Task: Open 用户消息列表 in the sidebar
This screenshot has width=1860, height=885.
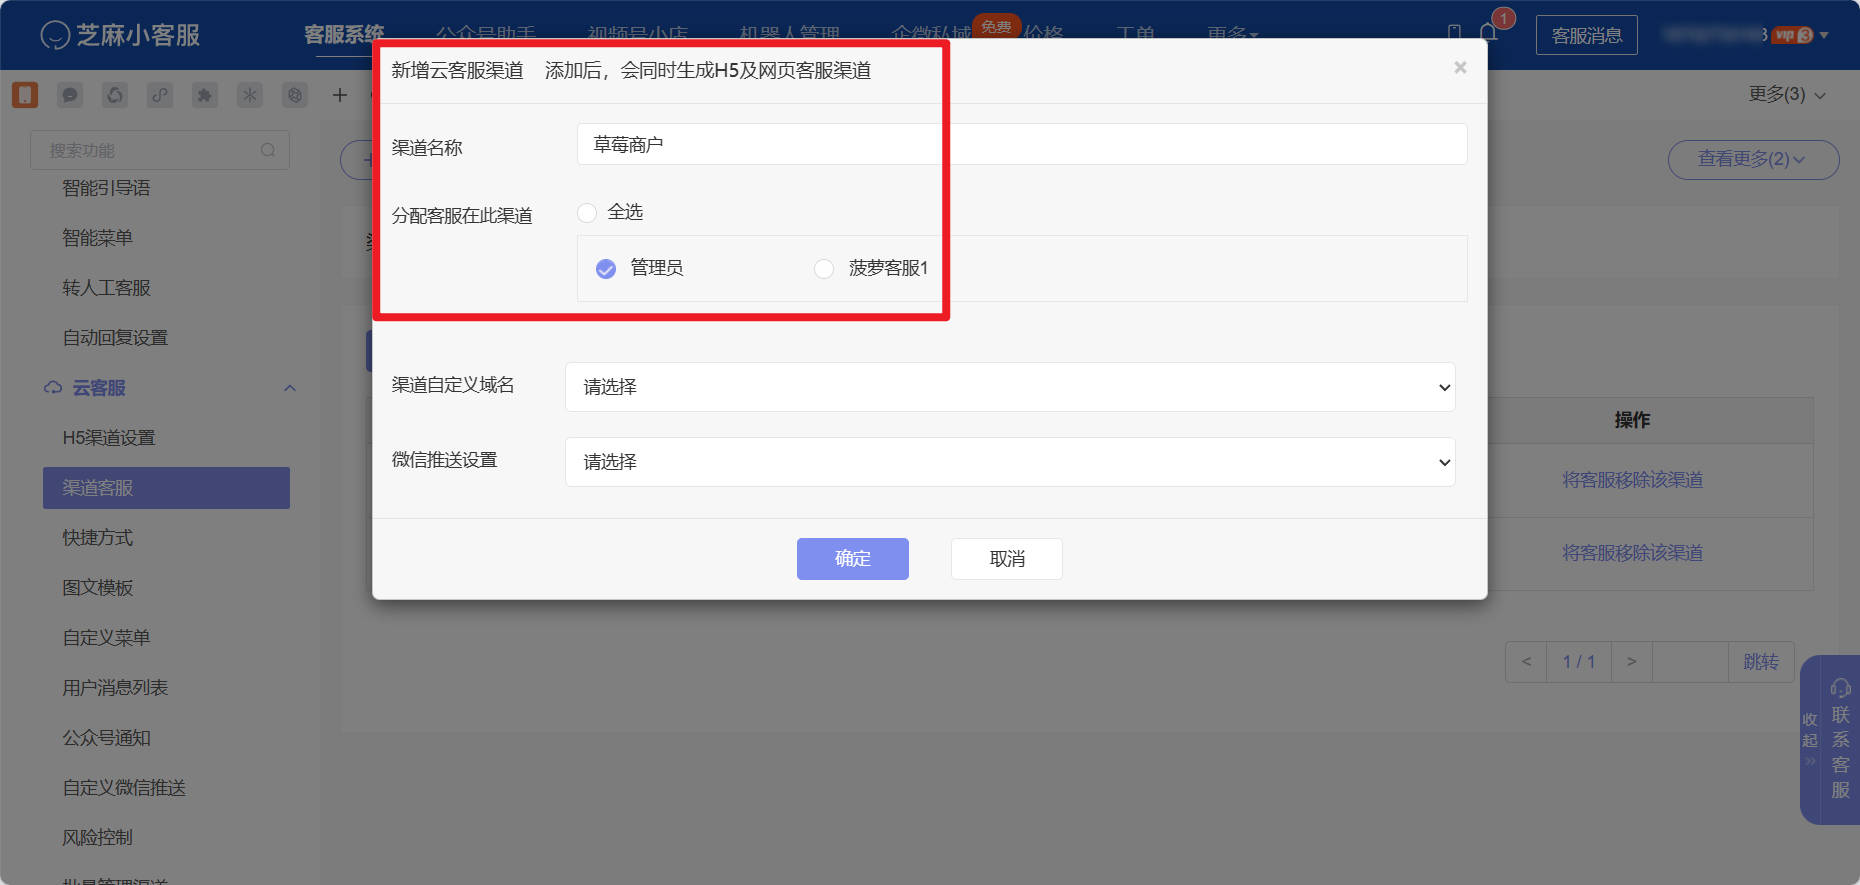Action: click(x=115, y=688)
